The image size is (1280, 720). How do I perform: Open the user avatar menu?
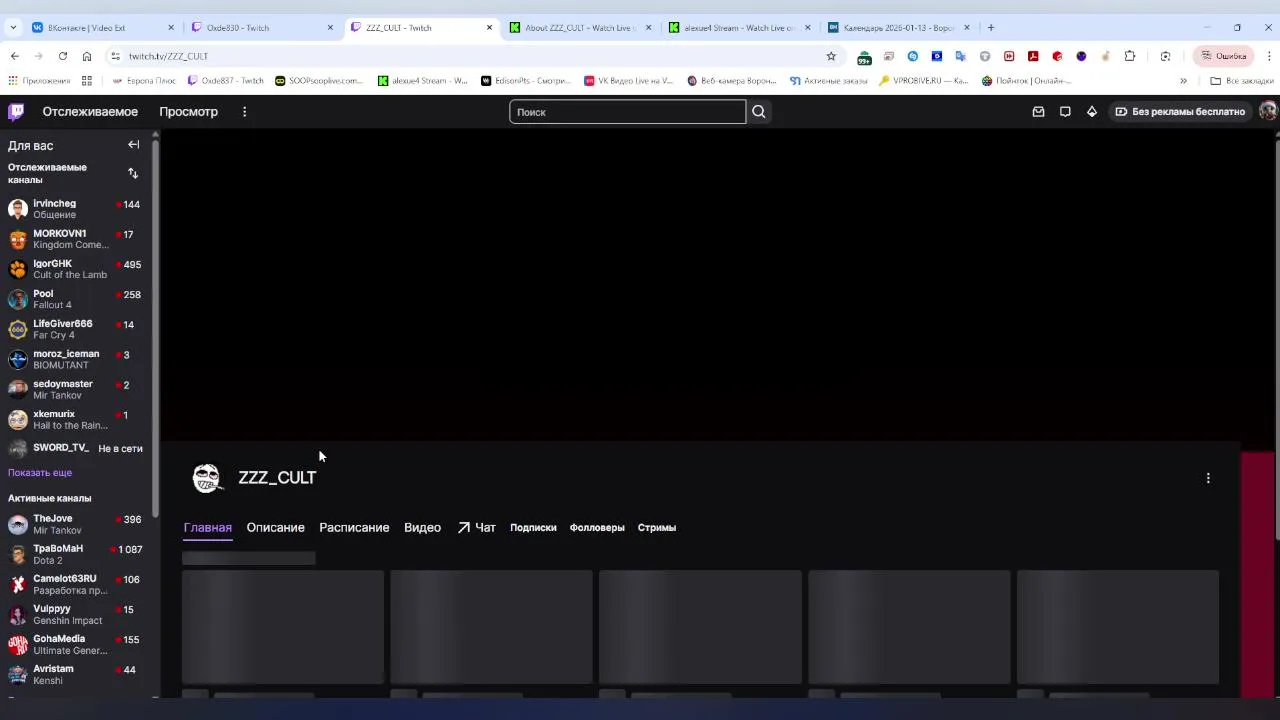[x=1268, y=112]
